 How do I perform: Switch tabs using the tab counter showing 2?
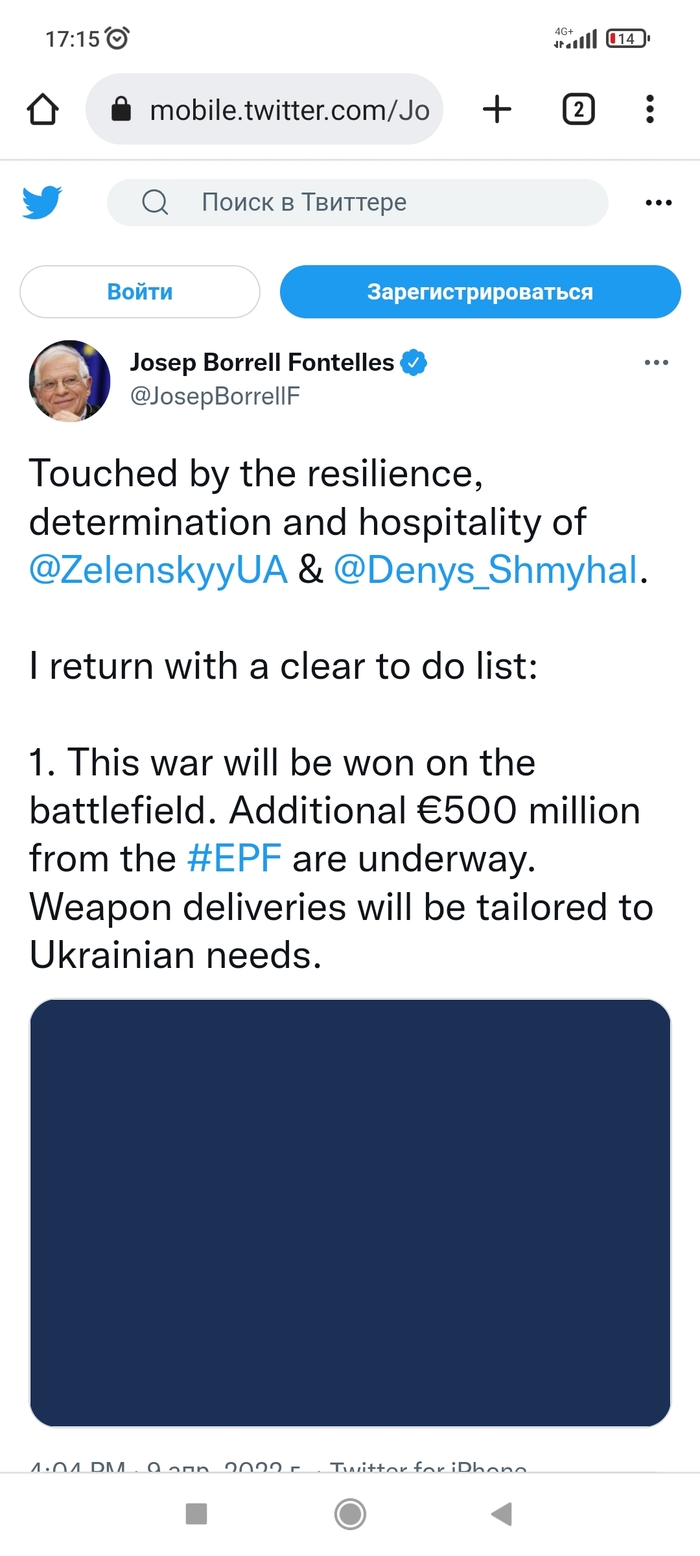click(x=578, y=109)
